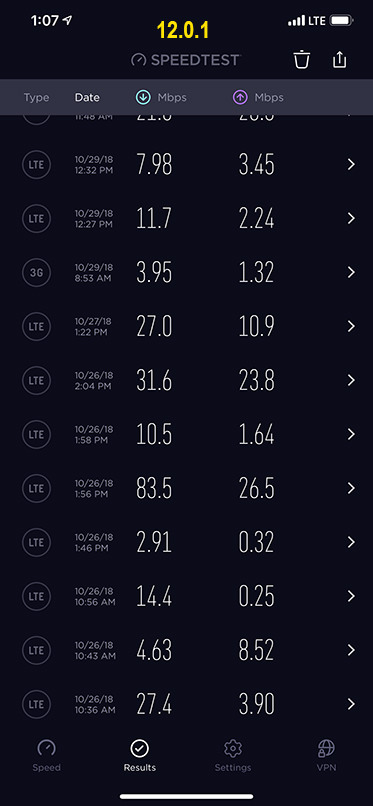Viewport: 373px width, 806px height.
Task: Click LTE badge on 10/27/18 result
Action: [36, 326]
